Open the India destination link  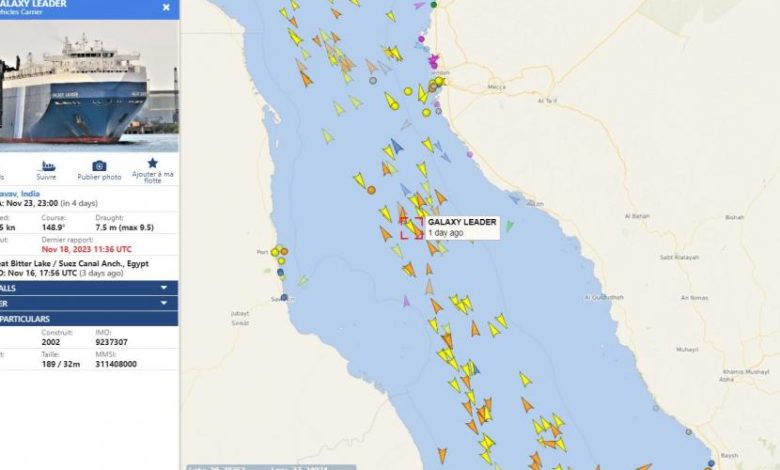pyautogui.click(x=20, y=193)
